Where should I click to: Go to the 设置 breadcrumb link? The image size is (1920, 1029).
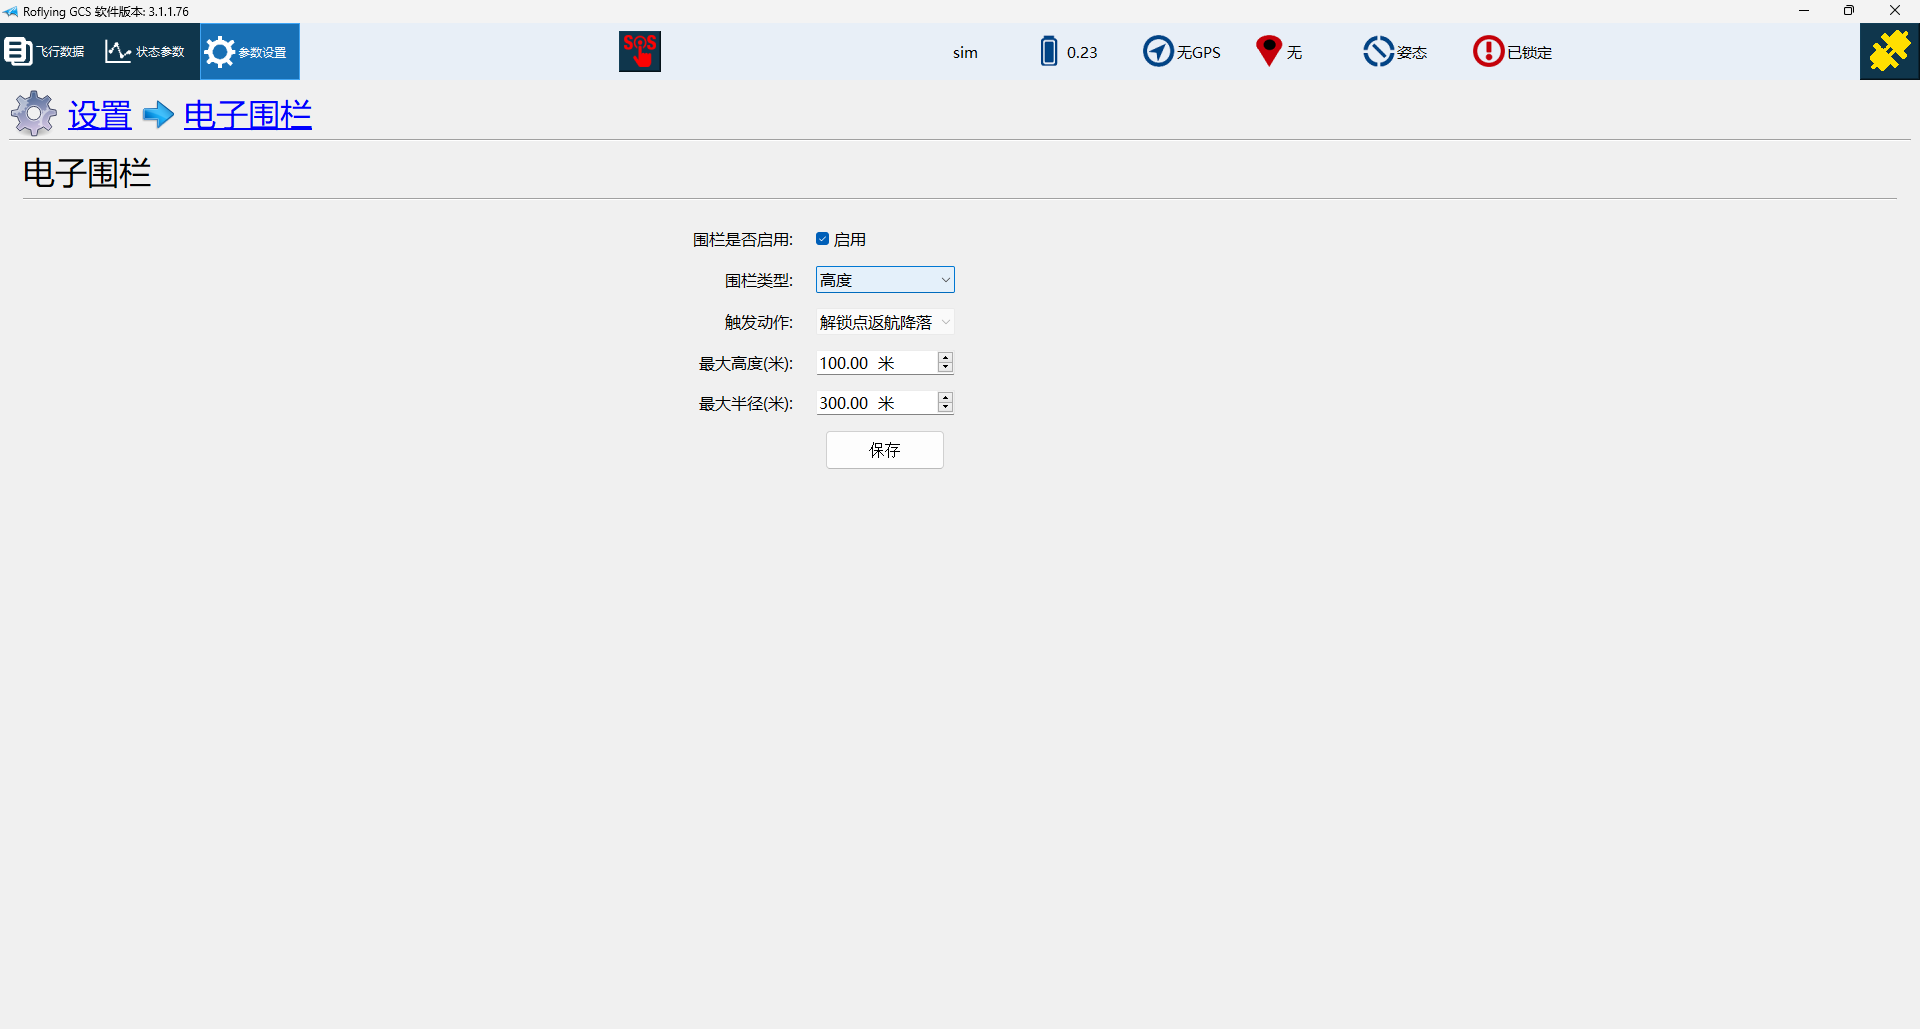coord(100,115)
